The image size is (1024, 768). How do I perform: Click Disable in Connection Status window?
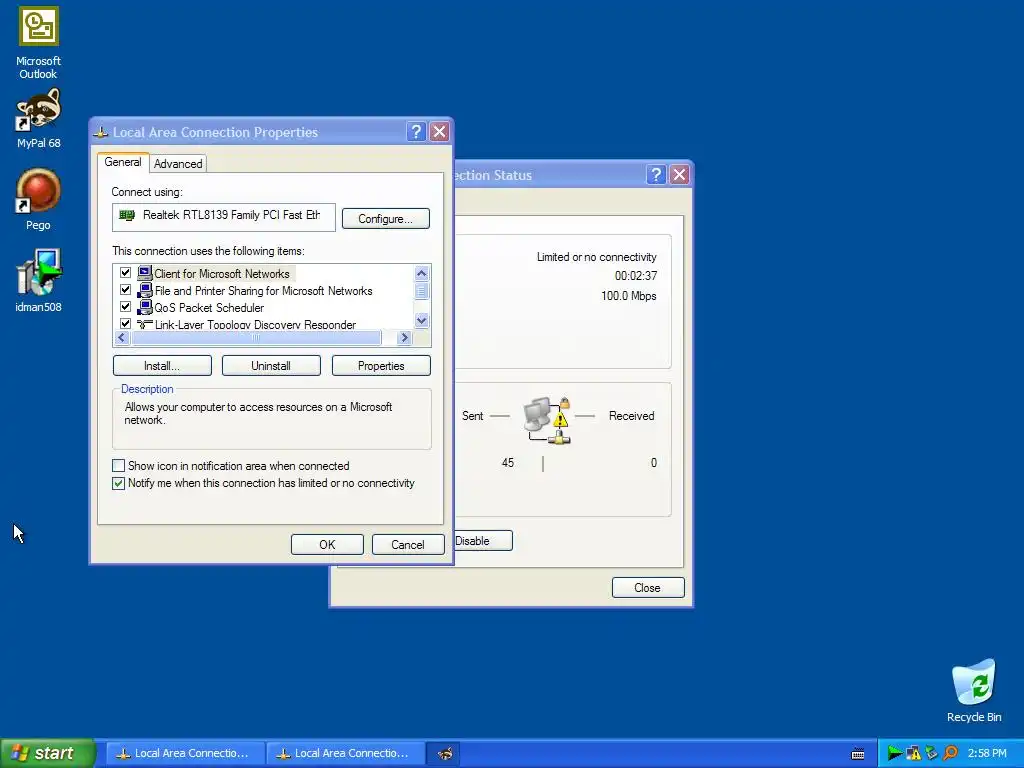tap(483, 541)
